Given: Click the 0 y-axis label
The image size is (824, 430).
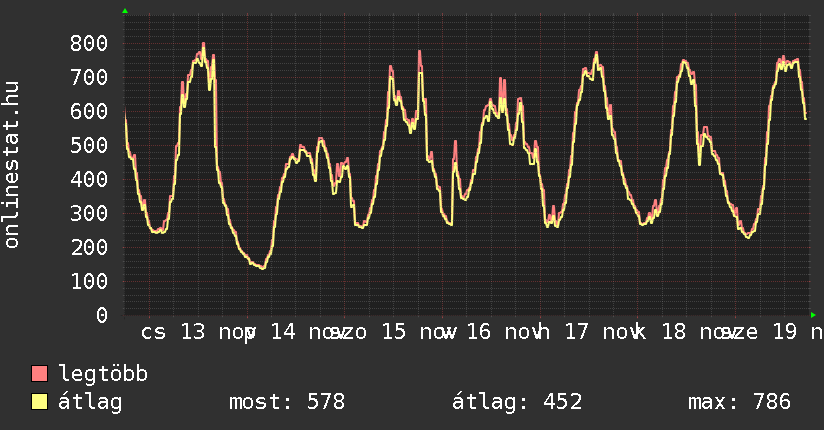Looking at the screenshot, I should (x=102, y=315).
